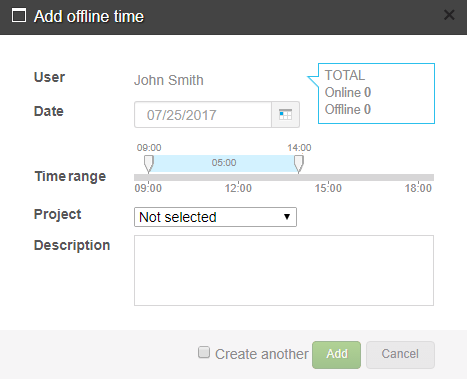This screenshot has width=467, height=379.
Task: Click inside the Description text area
Action: [x=284, y=270]
